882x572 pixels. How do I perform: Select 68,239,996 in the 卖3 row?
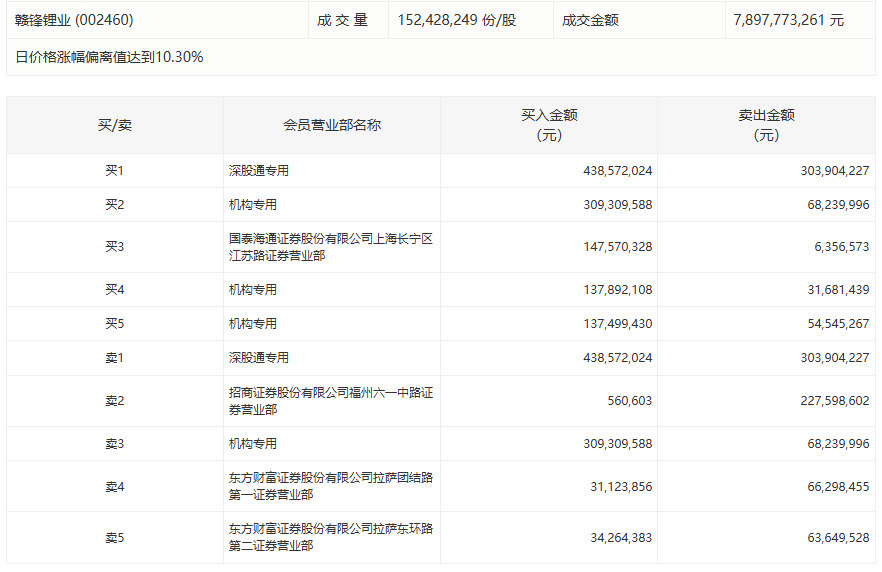click(838, 444)
